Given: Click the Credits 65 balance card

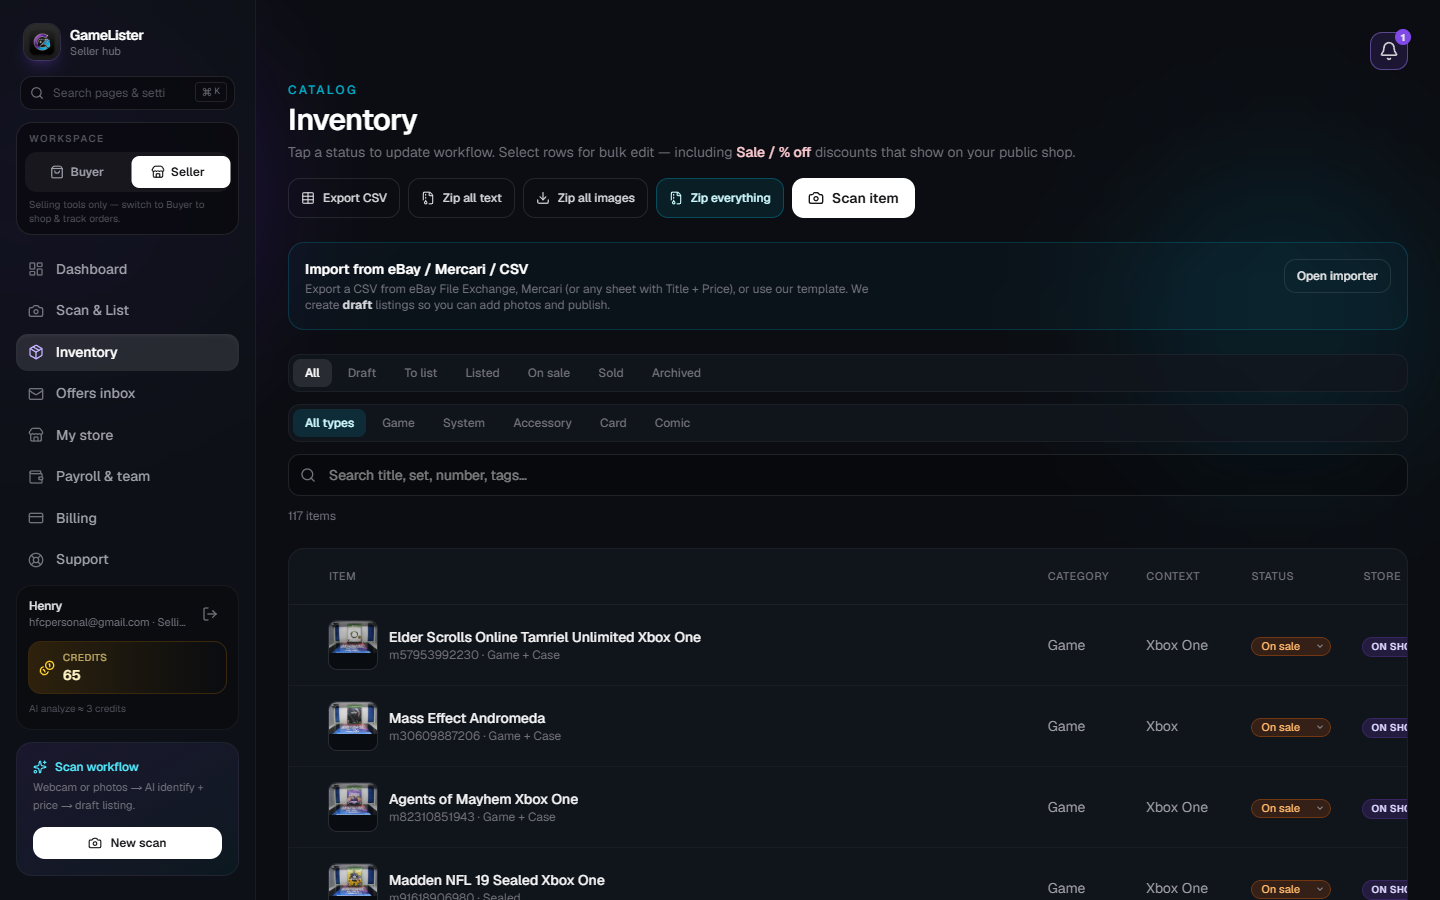Looking at the screenshot, I should point(127,667).
